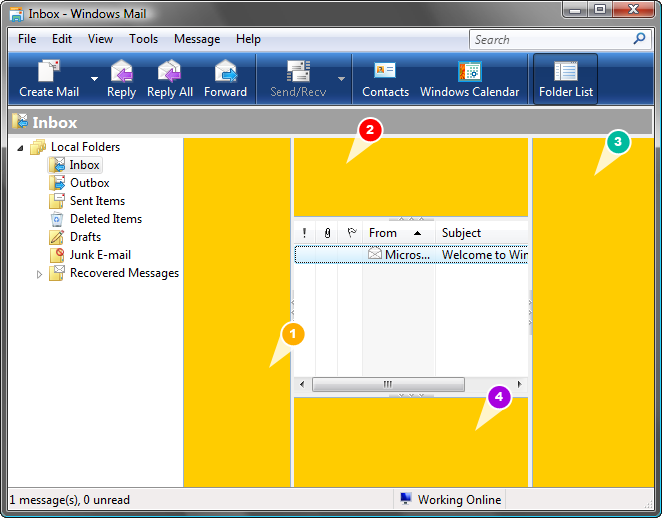The height and width of the screenshot is (518, 662).
Task: Sort messages by Subject column
Action: pyautogui.click(x=482, y=233)
